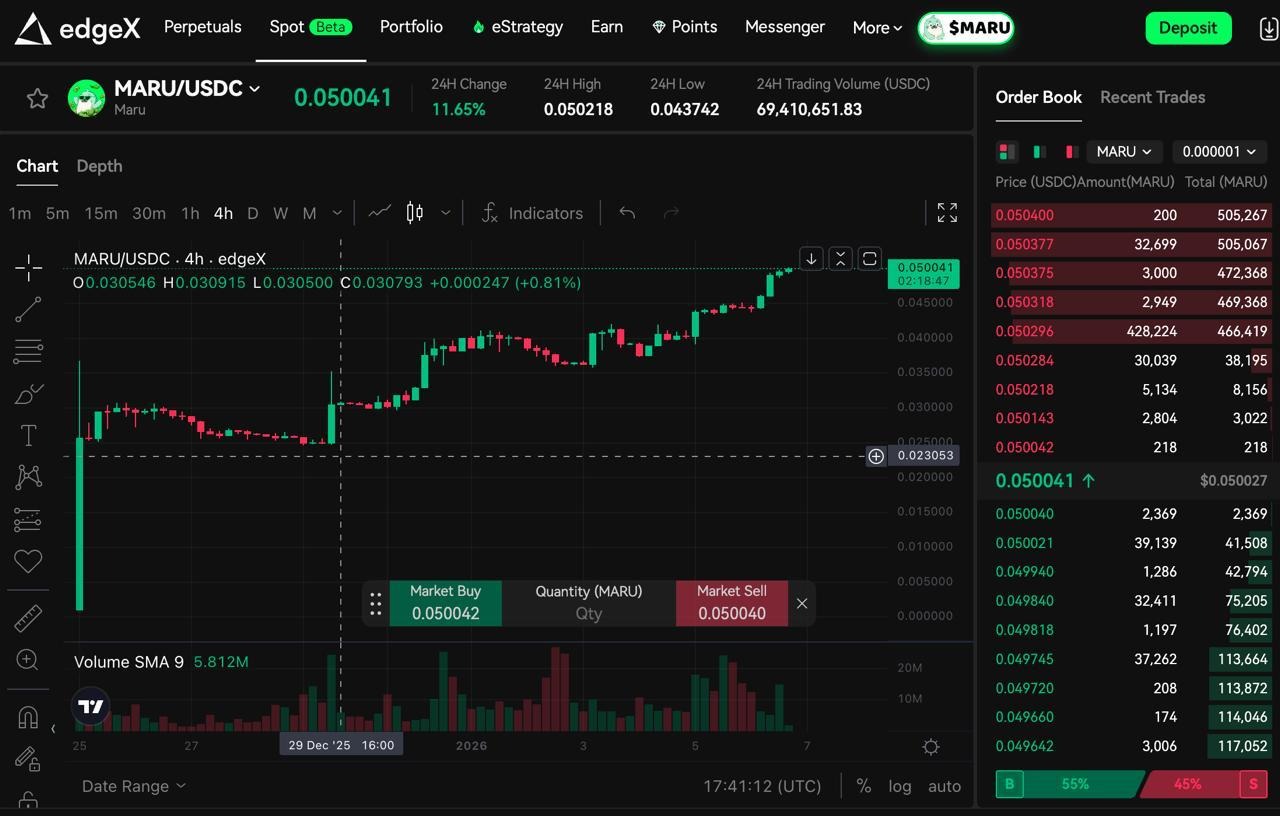Click the Deposit button
The width and height of the screenshot is (1280, 816).
pos(1188,28)
